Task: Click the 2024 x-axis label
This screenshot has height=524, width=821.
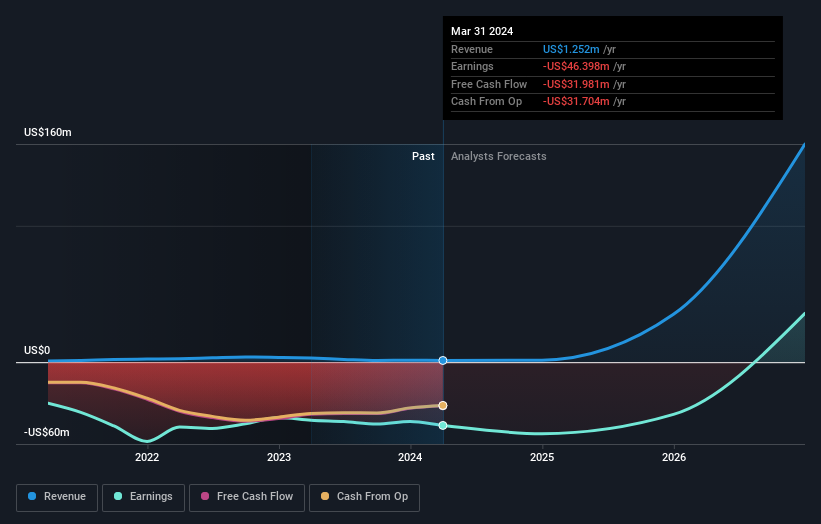Action: [x=410, y=457]
